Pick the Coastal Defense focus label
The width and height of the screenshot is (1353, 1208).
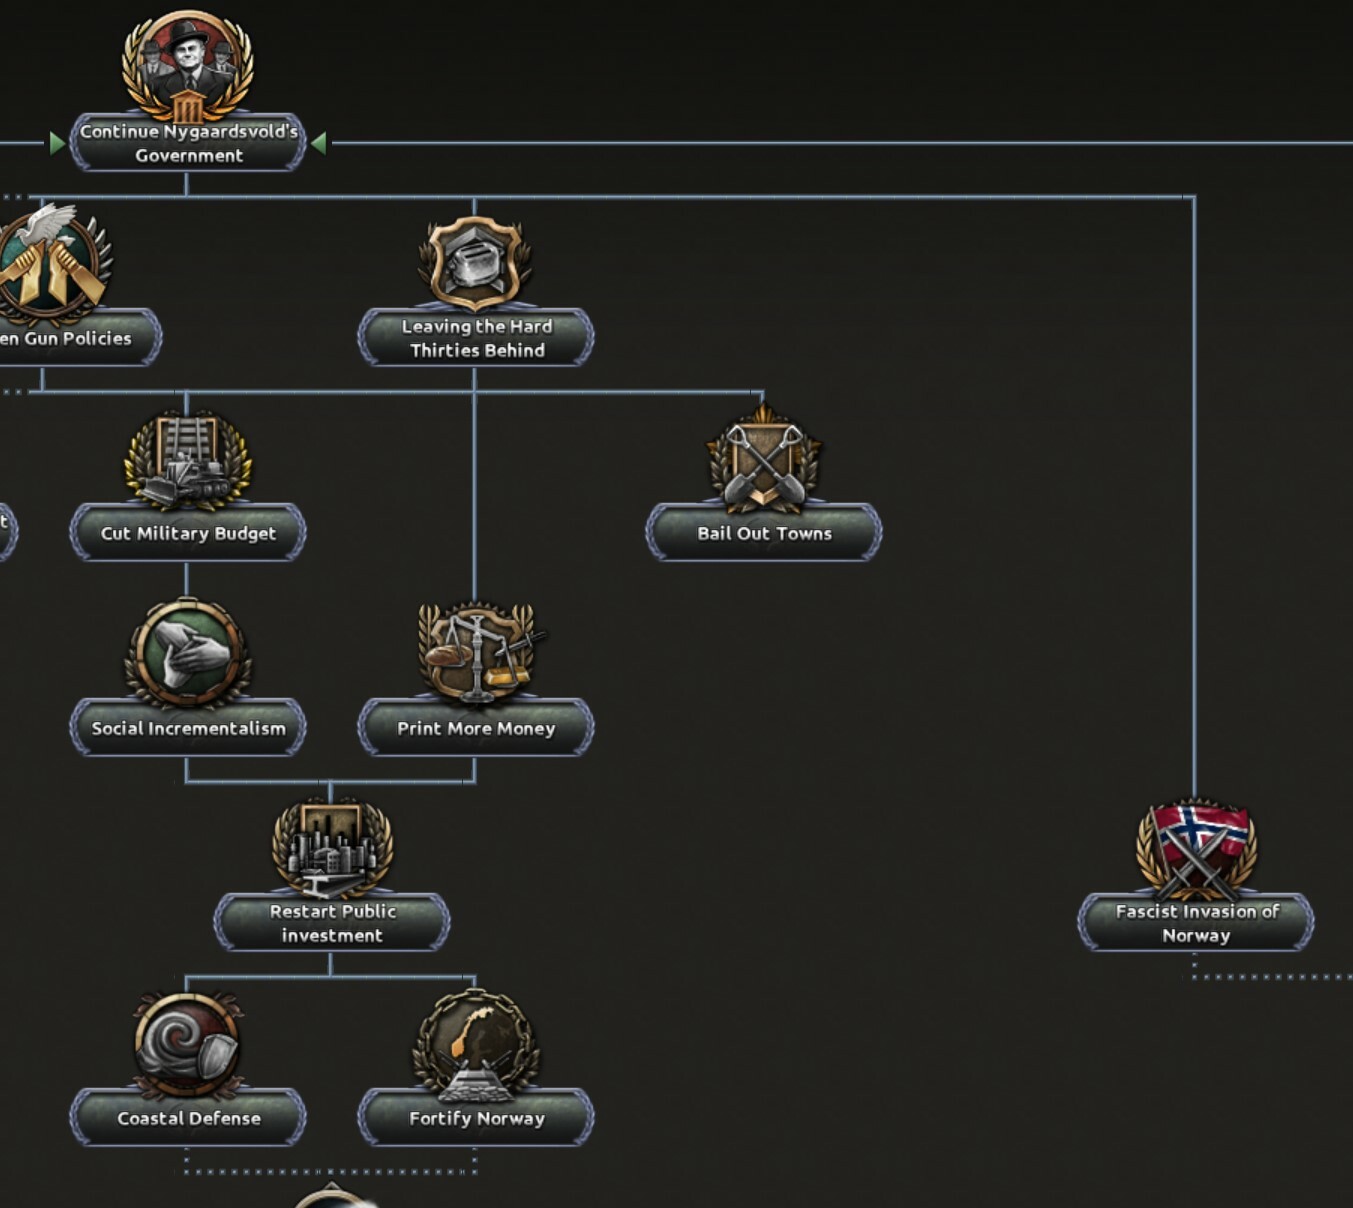(188, 1118)
